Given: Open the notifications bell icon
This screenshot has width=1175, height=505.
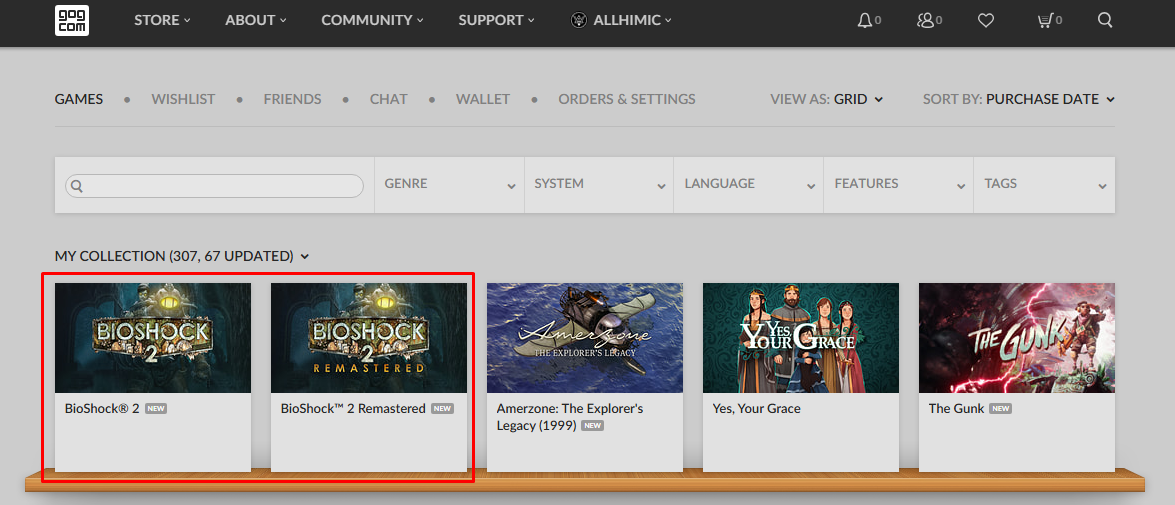Looking at the screenshot, I should tap(865, 20).
